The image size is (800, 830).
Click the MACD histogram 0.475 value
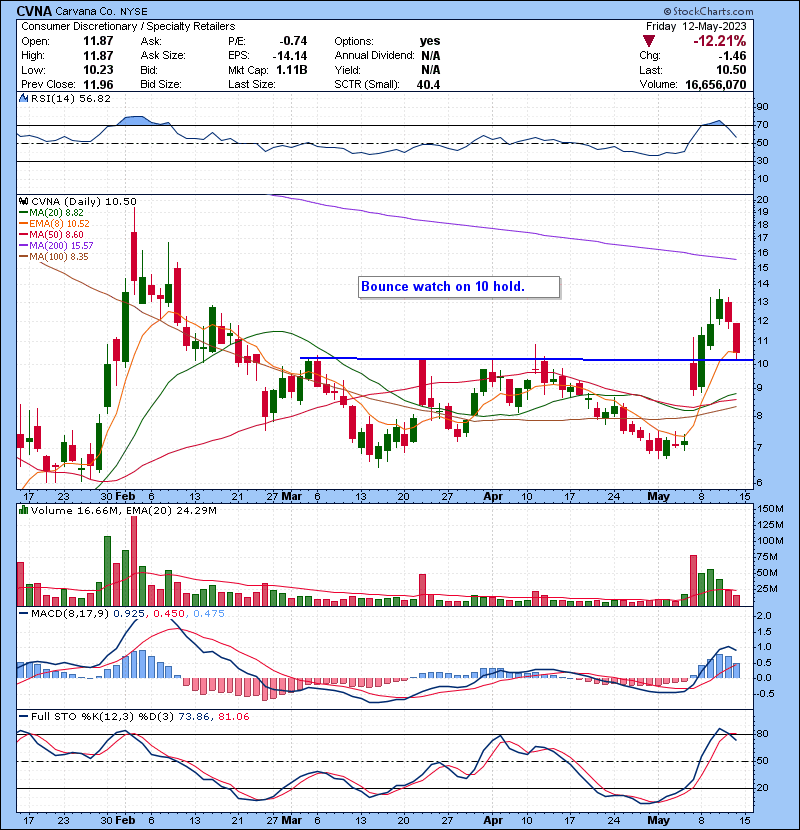[209, 614]
